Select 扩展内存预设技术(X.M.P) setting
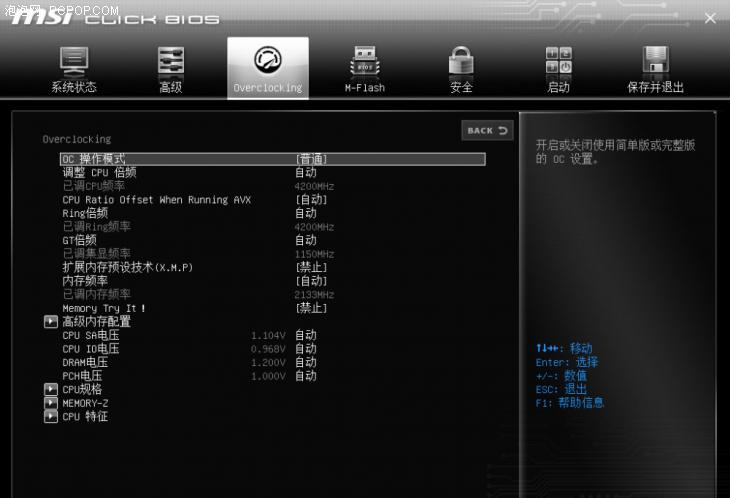The height and width of the screenshot is (498, 730). [128, 267]
